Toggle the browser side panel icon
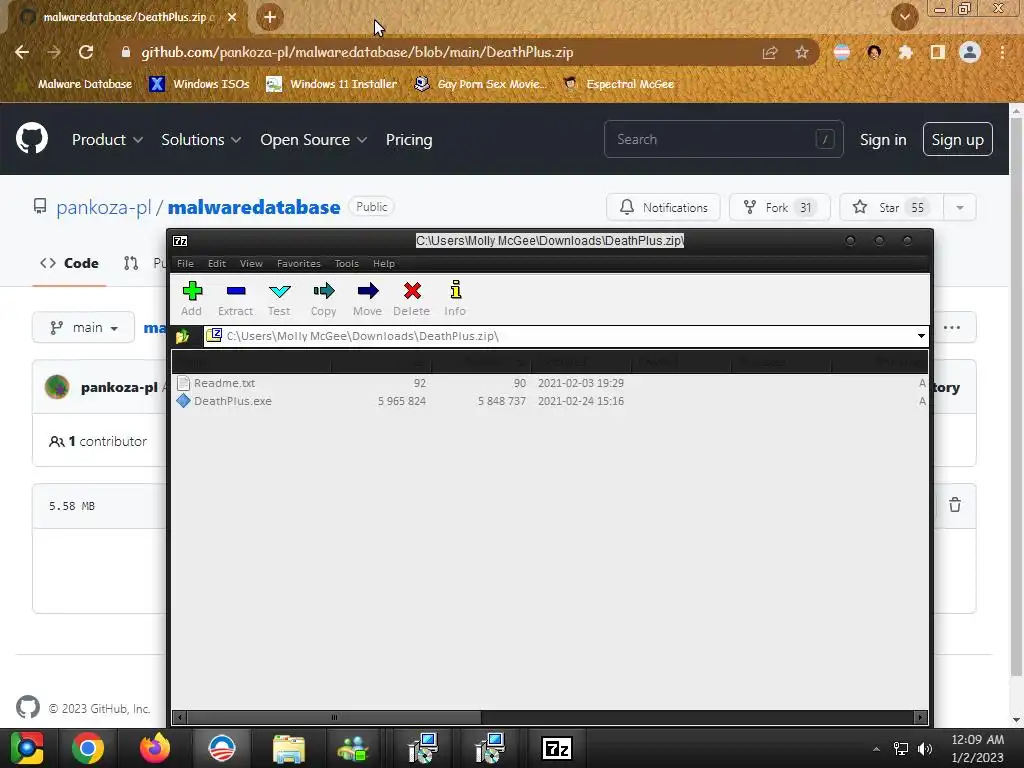The width and height of the screenshot is (1024, 768). point(938,52)
